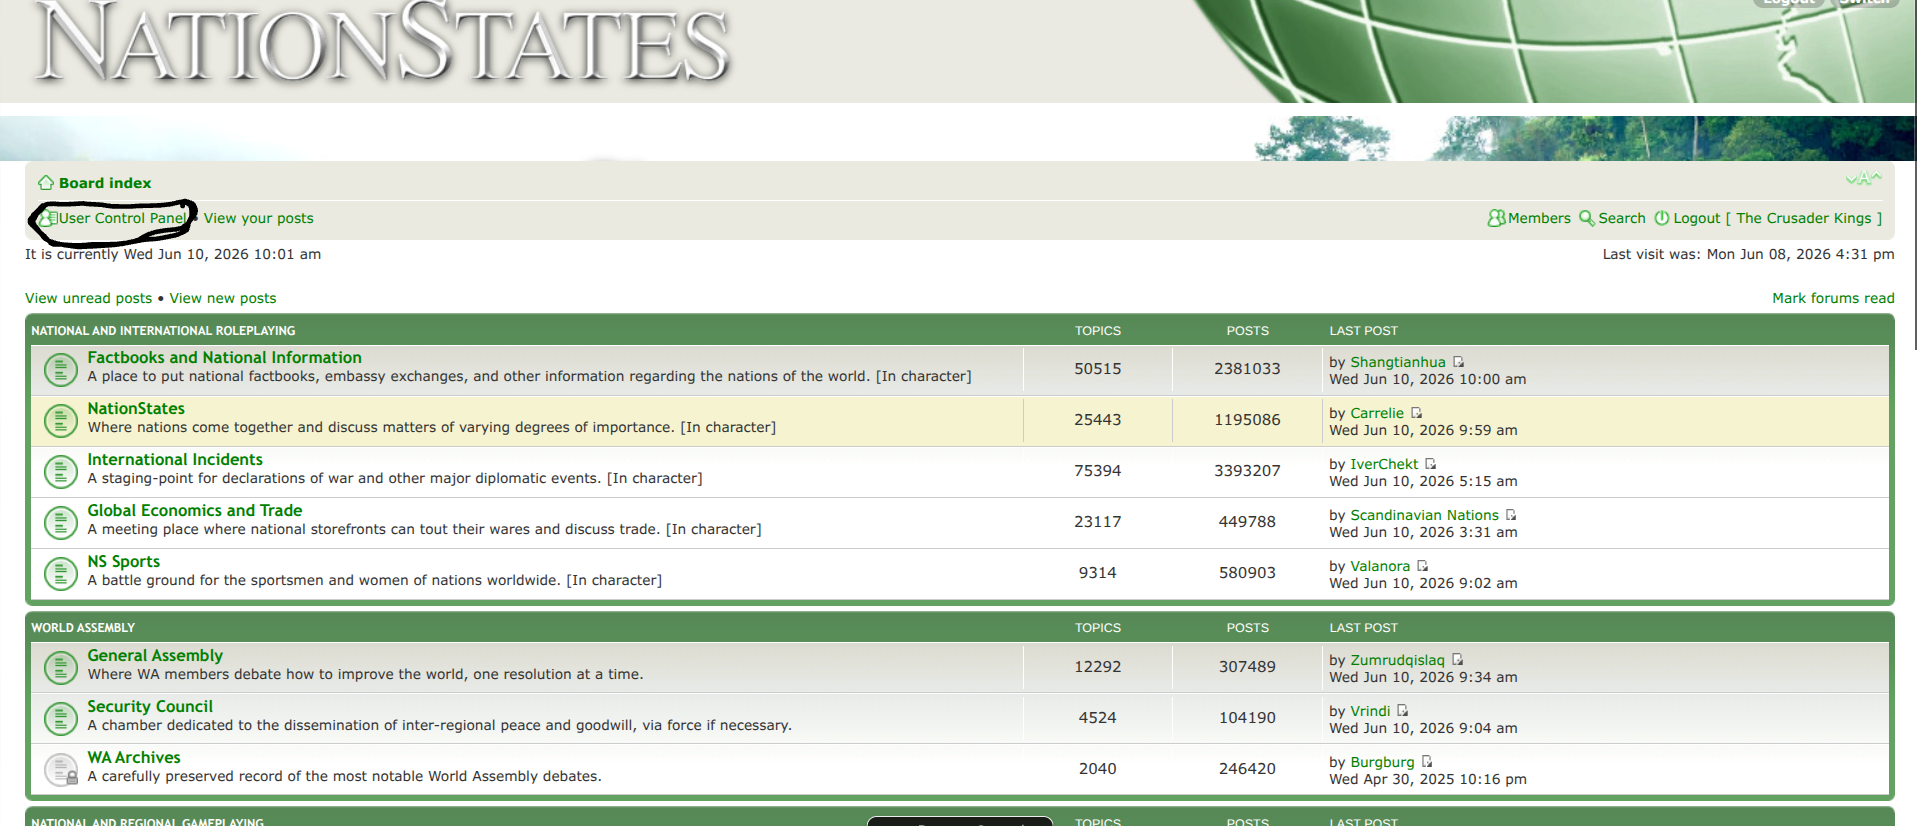View latest post icon beside Zumrudqislaq
The width and height of the screenshot is (1917, 826).
coord(1457,660)
